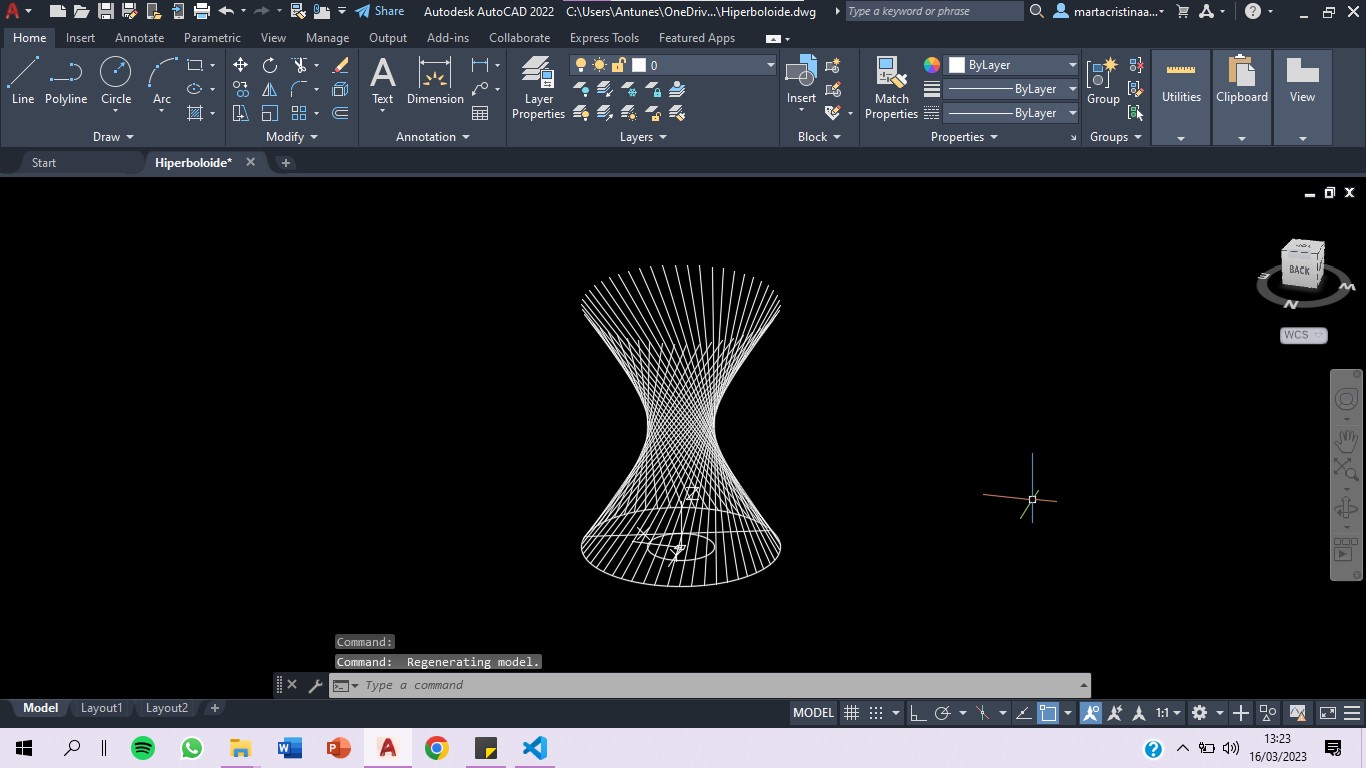
Task: Expand the Draw panel
Action: click(x=113, y=137)
